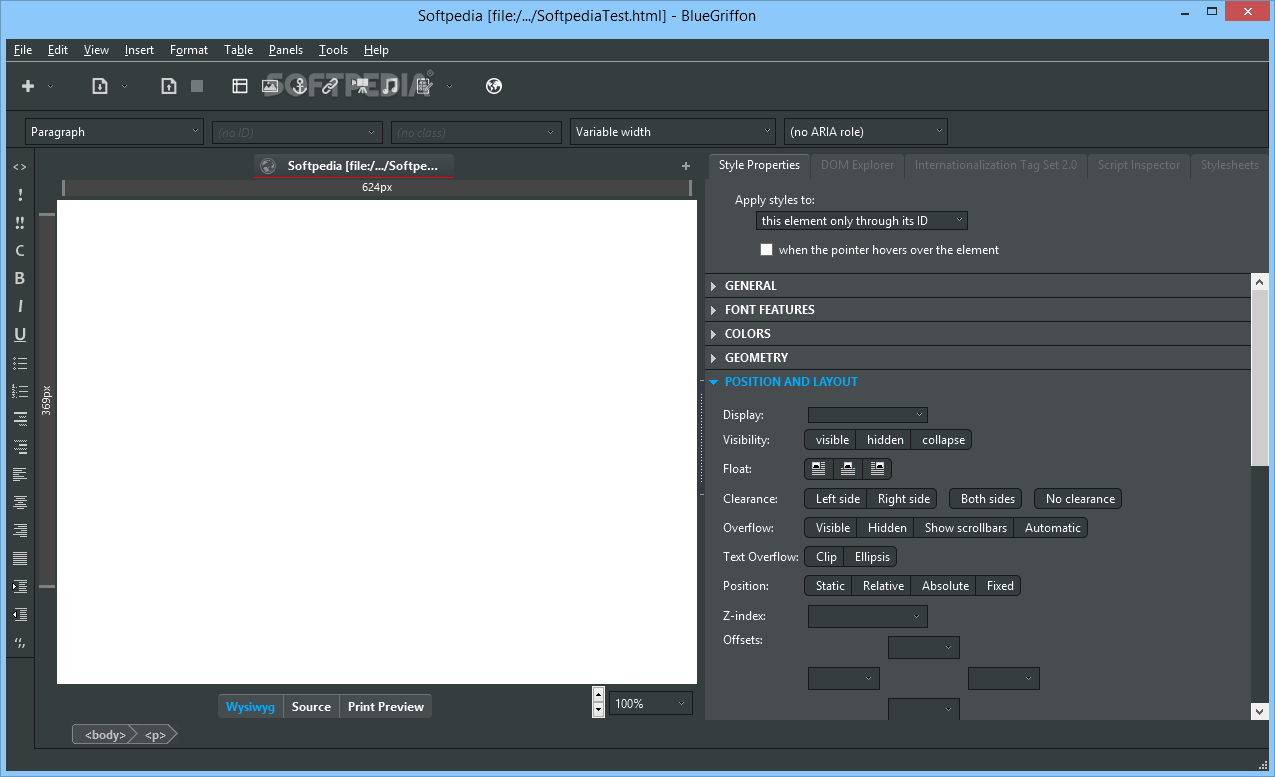Screen dimensions: 1275x777
Task: Click the open document icon with down arrow
Action: [x=100, y=86]
